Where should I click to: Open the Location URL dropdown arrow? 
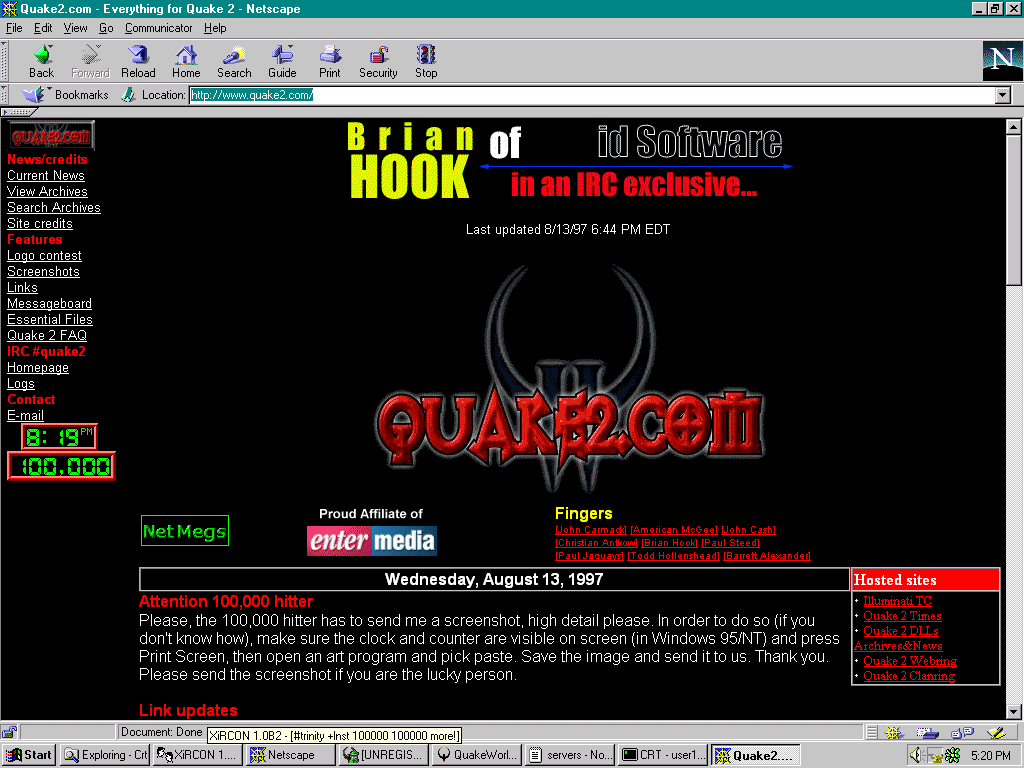tap(1002, 95)
